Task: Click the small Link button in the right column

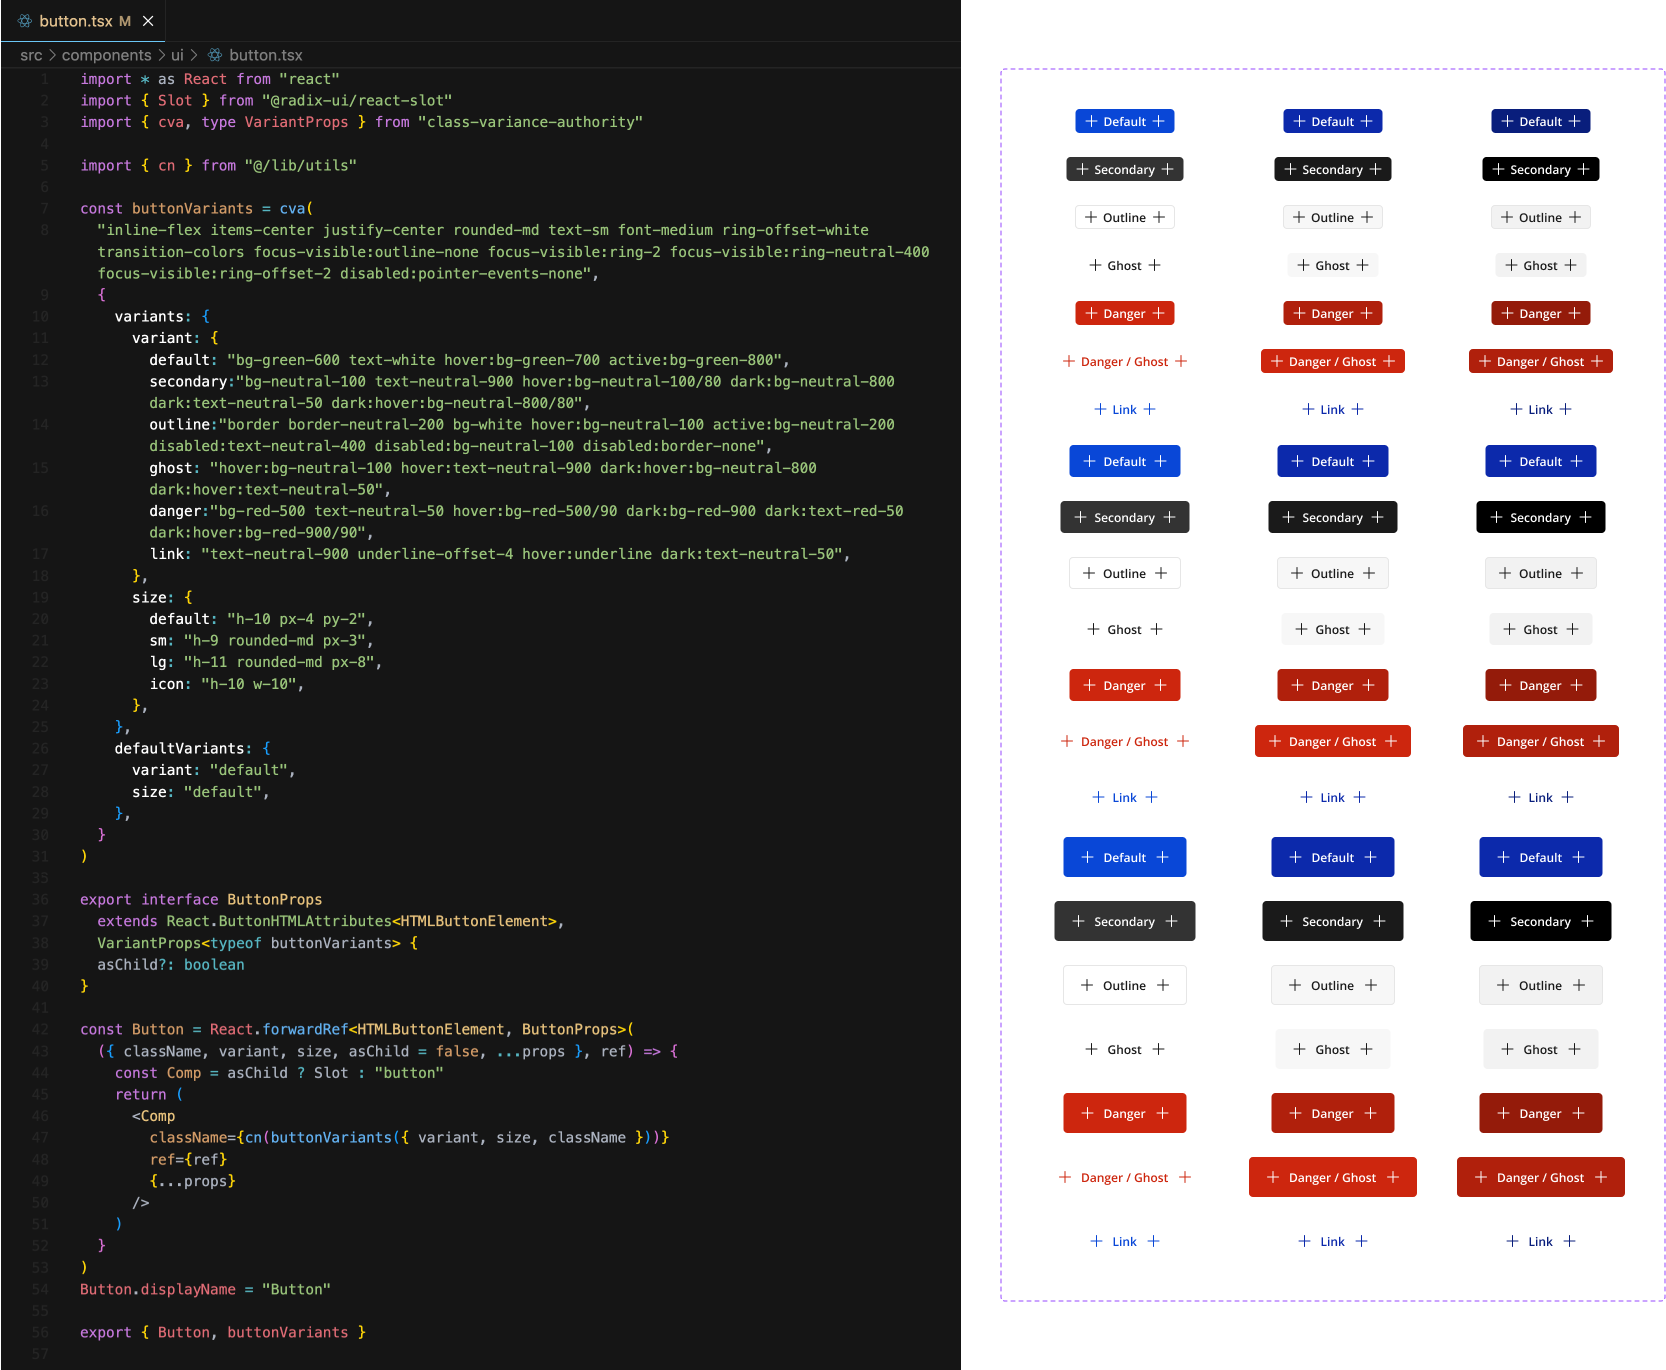Action: point(1541,409)
